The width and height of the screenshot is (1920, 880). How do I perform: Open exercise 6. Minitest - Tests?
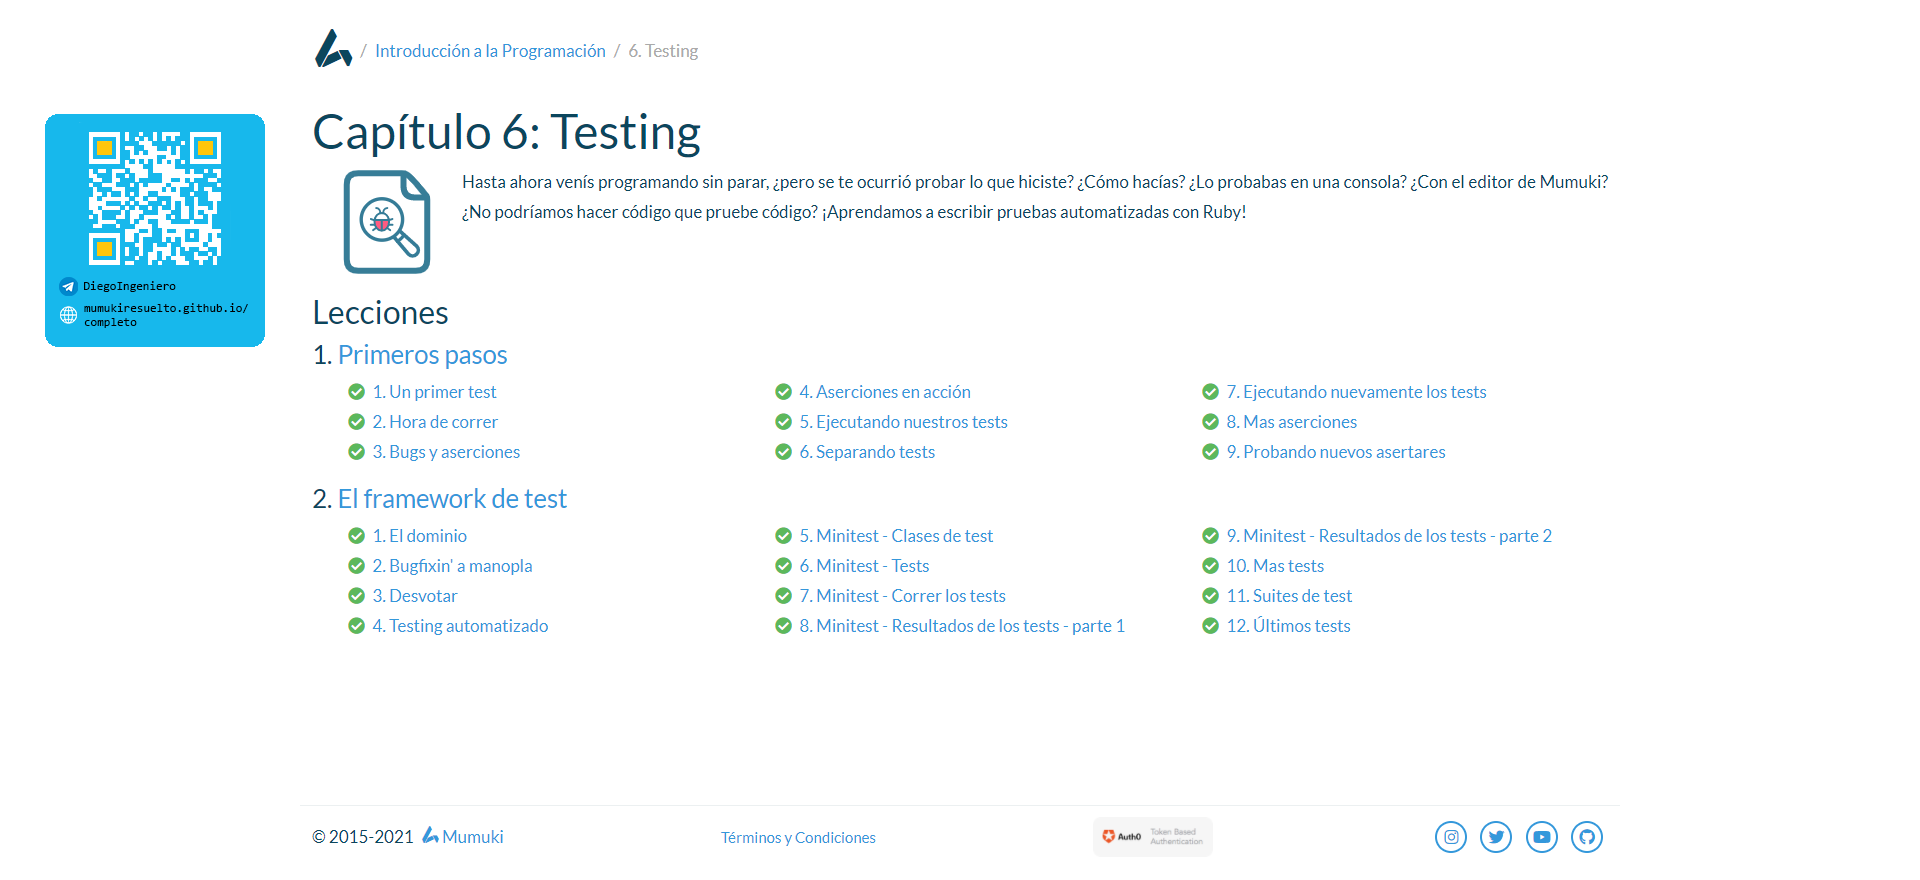(x=864, y=566)
